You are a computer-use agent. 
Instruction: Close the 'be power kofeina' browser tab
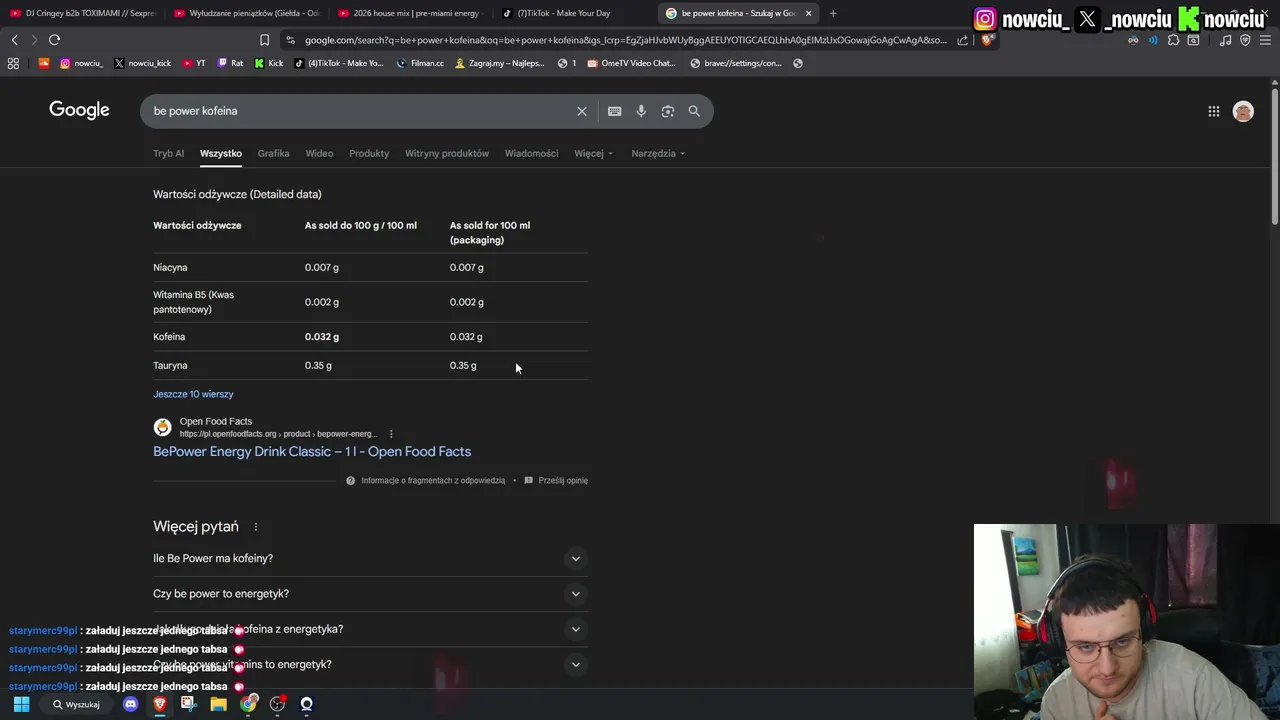click(808, 13)
